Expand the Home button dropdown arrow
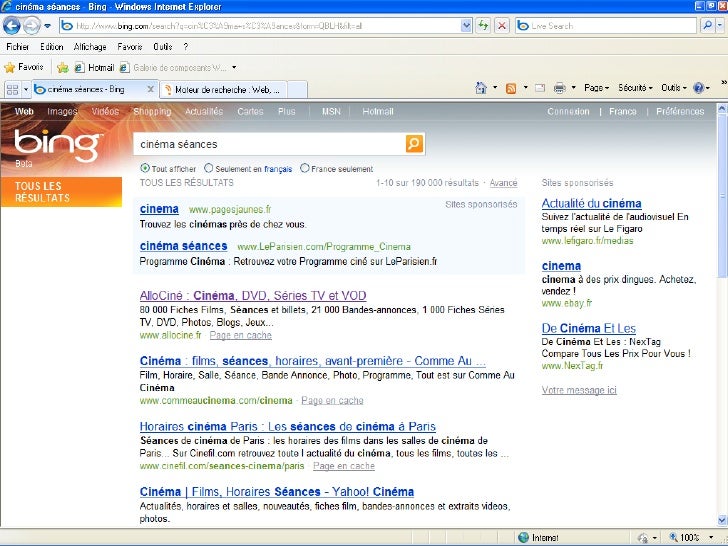 (x=495, y=87)
